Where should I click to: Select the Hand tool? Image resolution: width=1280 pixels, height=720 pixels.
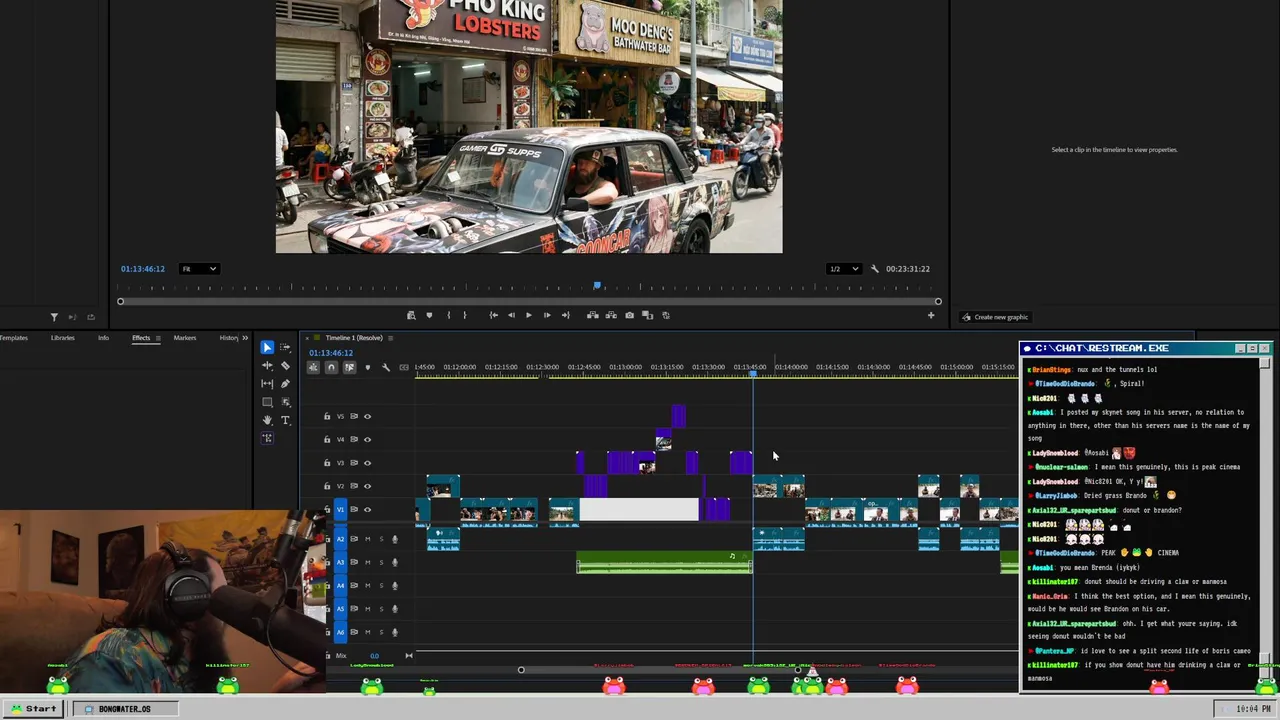(267, 420)
